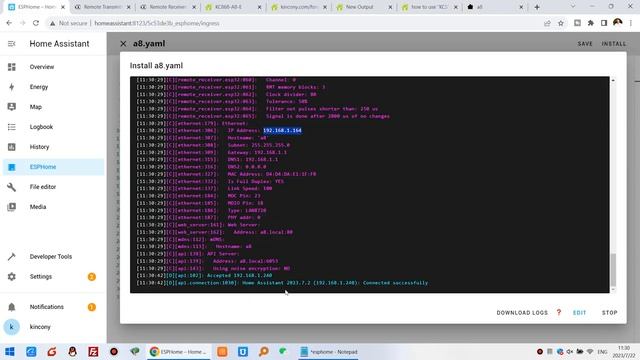
Task: Open the Chrome profile avatar
Action: pyautogui.click(x=618, y=22)
